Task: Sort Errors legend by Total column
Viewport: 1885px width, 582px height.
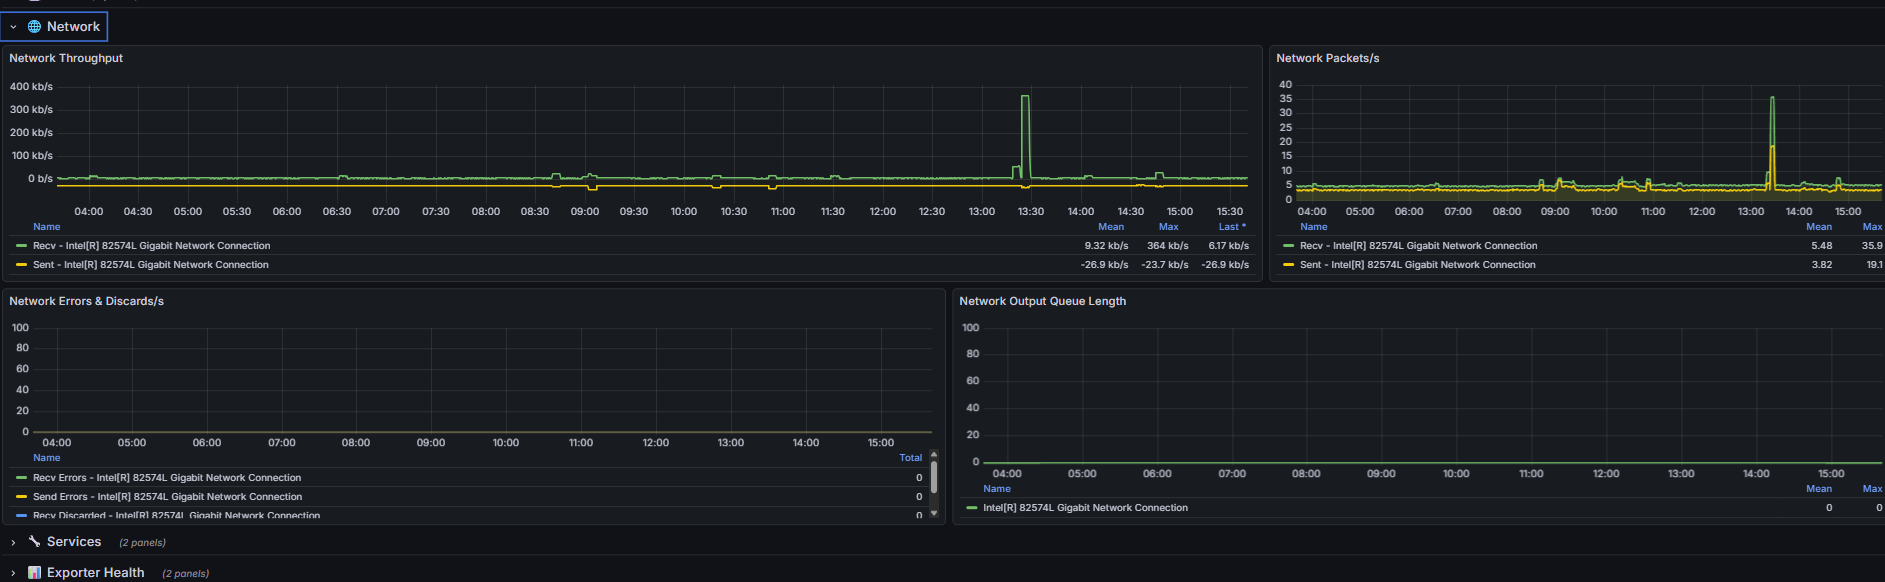Action: (910, 458)
